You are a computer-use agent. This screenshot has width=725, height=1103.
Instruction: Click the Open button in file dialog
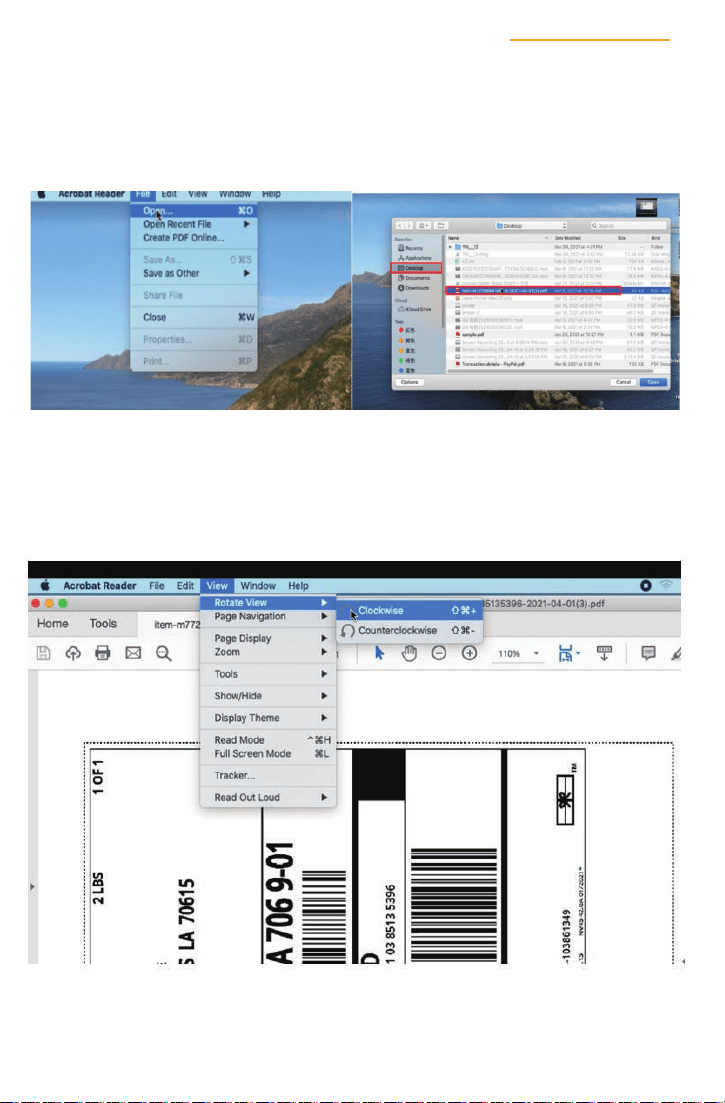[x=653, y=382]
